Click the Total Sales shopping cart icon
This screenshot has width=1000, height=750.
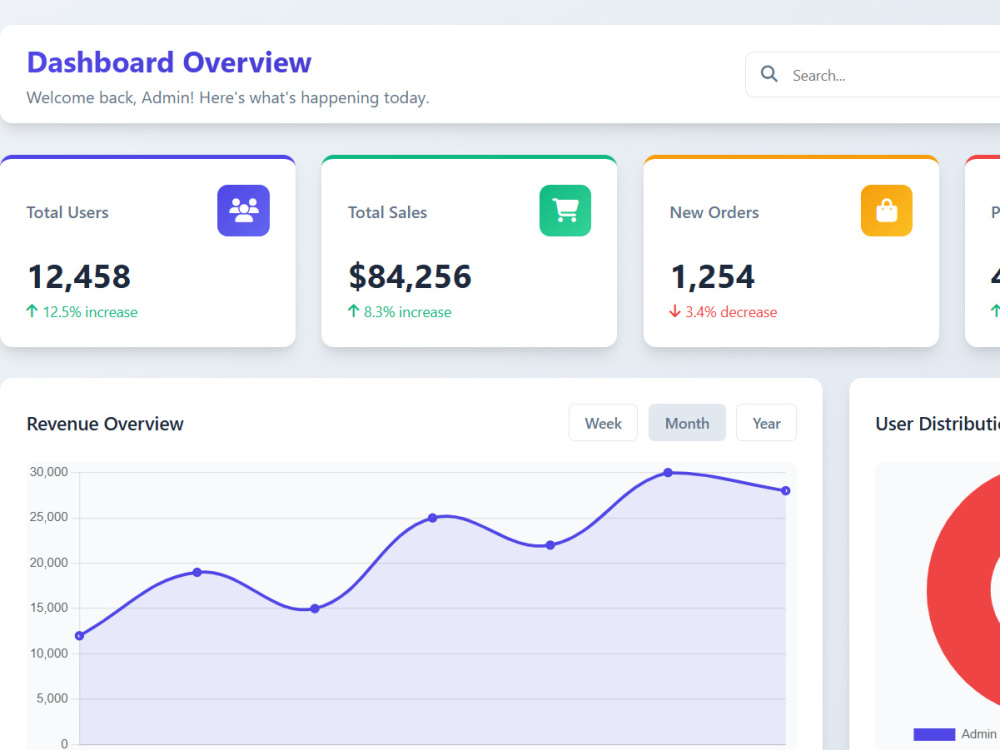(565, 210)
